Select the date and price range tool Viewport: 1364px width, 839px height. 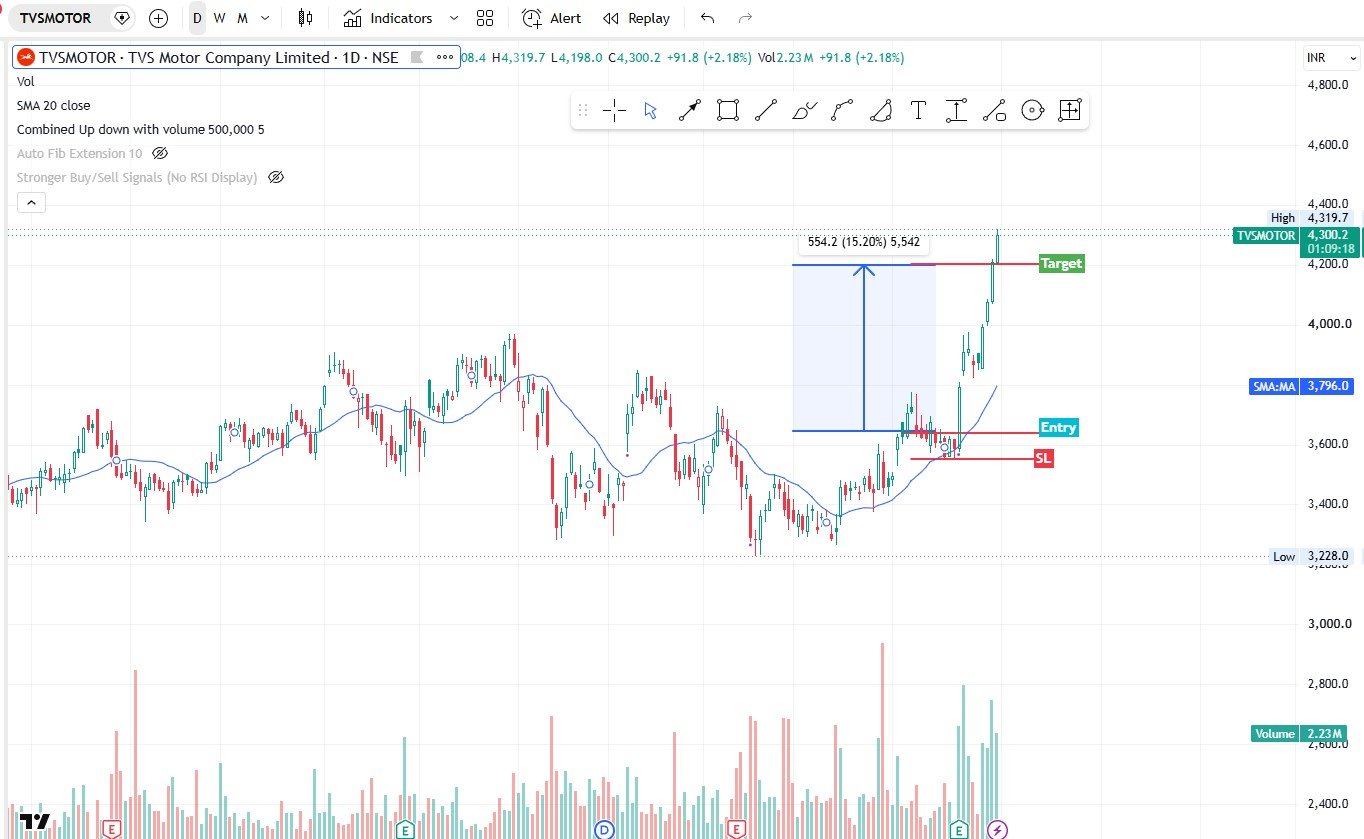click(x=1070, y=111)
